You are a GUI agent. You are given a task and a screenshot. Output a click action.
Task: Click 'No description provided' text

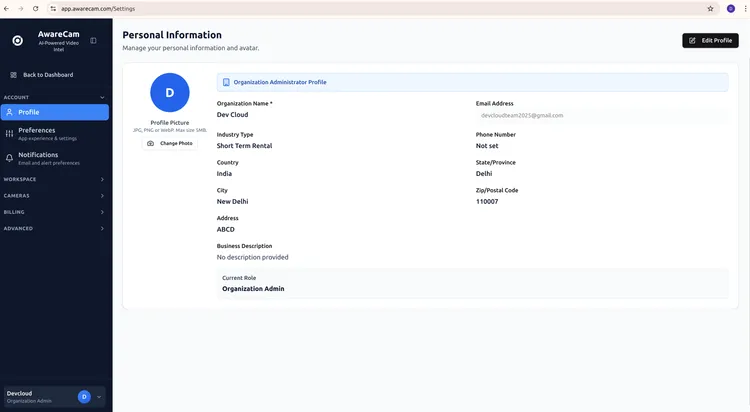click(253, 257)
